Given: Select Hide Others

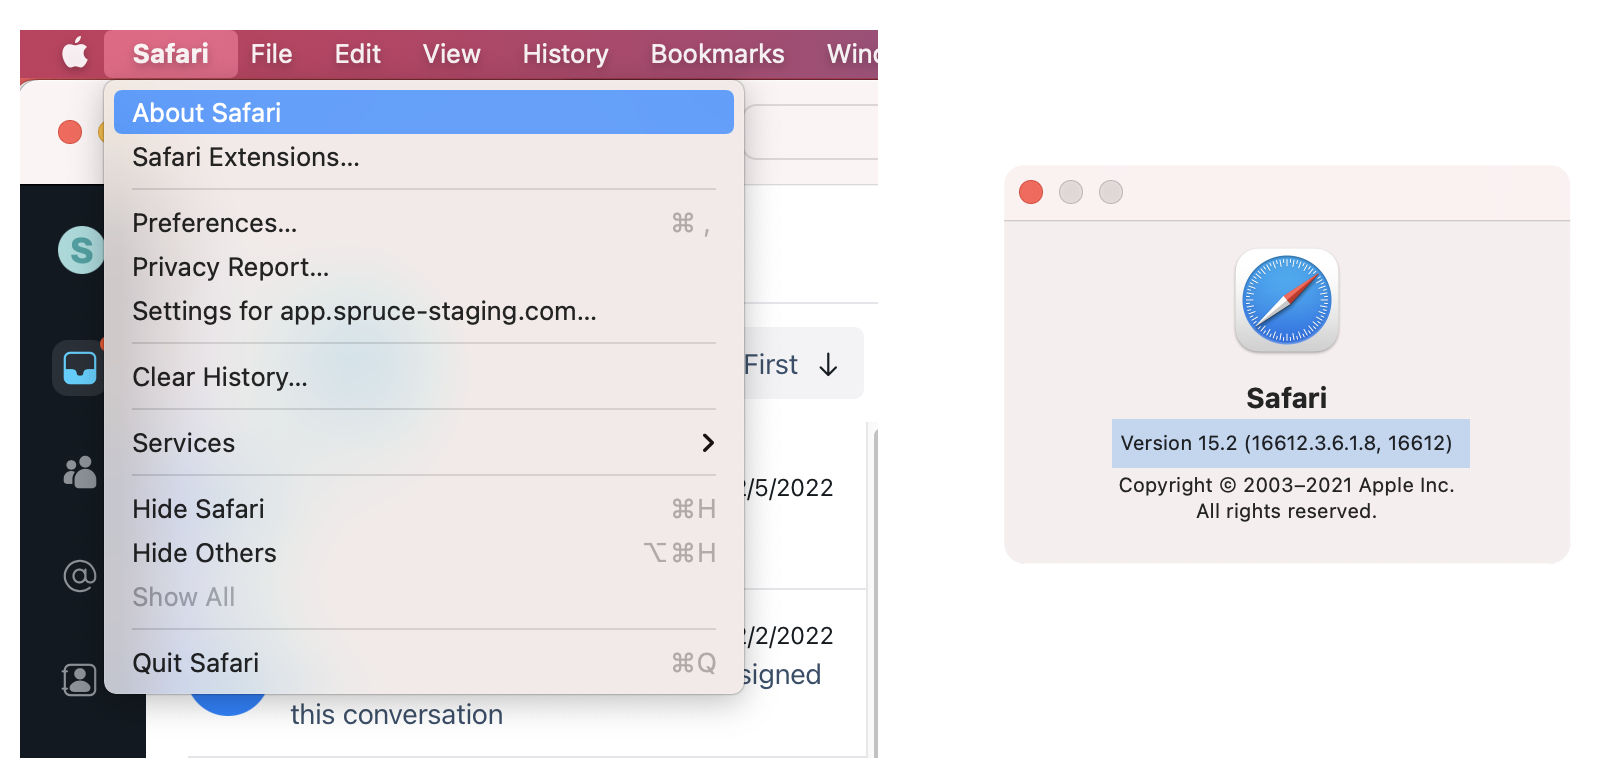Looking at the screenshot, I should 424,553.
